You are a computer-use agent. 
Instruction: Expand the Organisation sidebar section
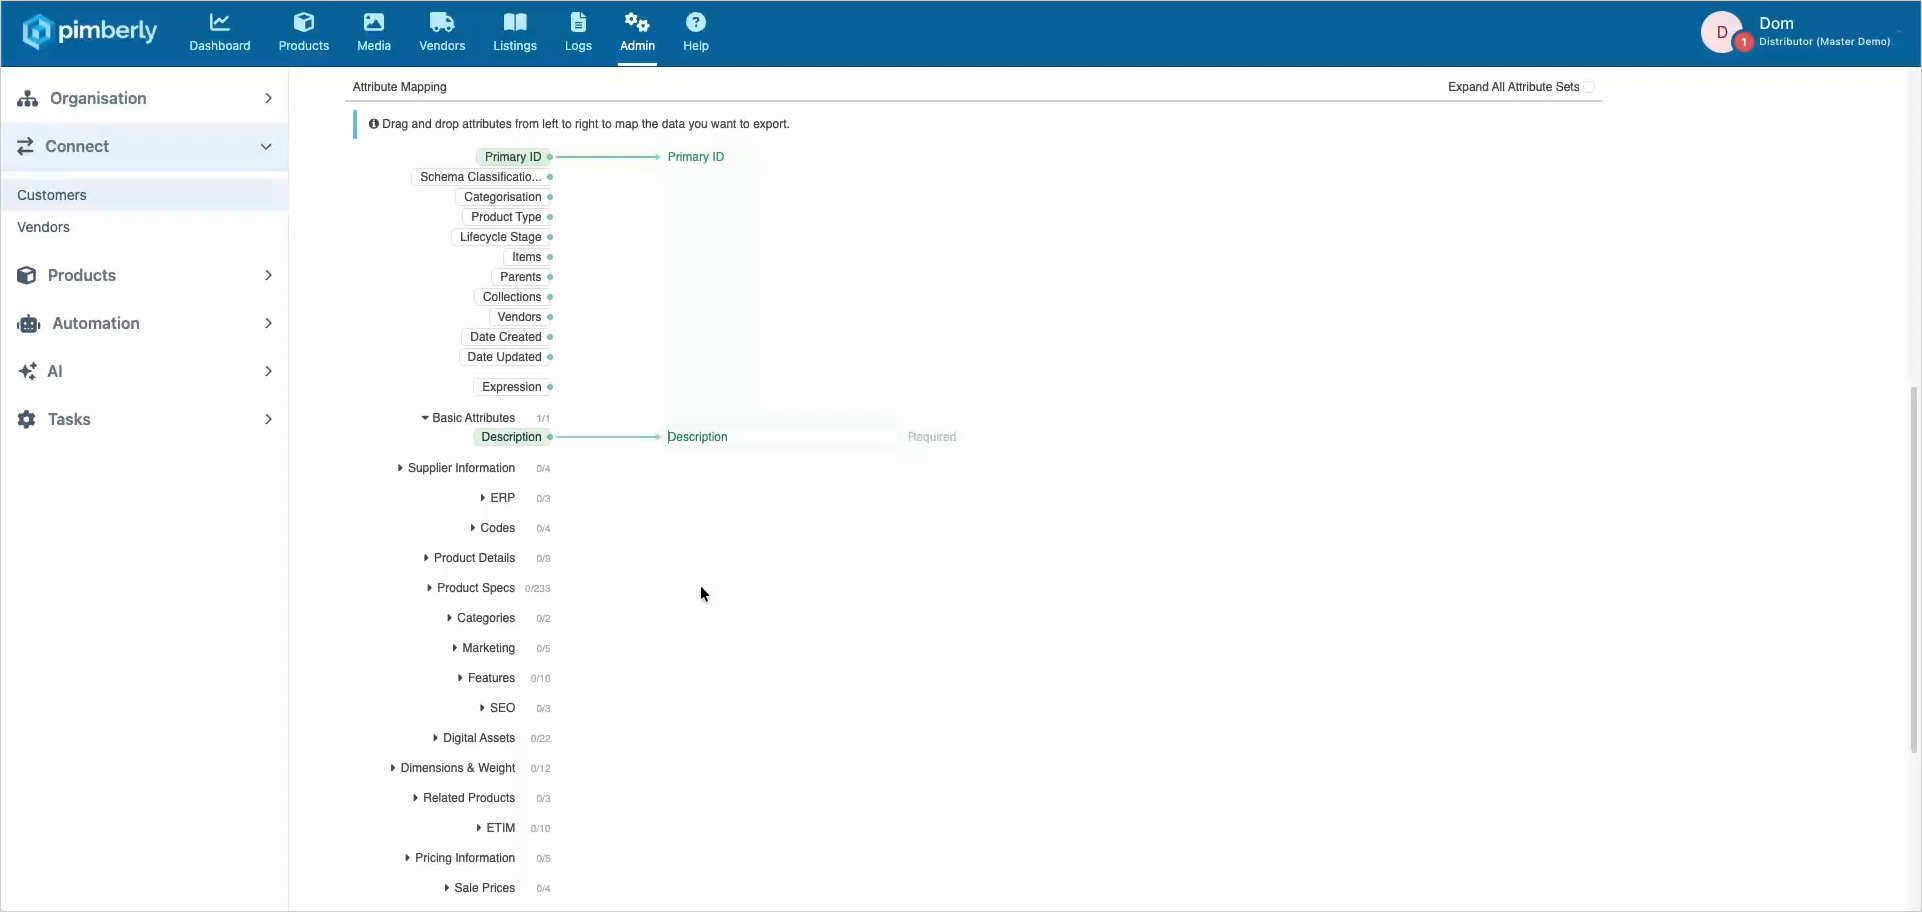point(145,98)
